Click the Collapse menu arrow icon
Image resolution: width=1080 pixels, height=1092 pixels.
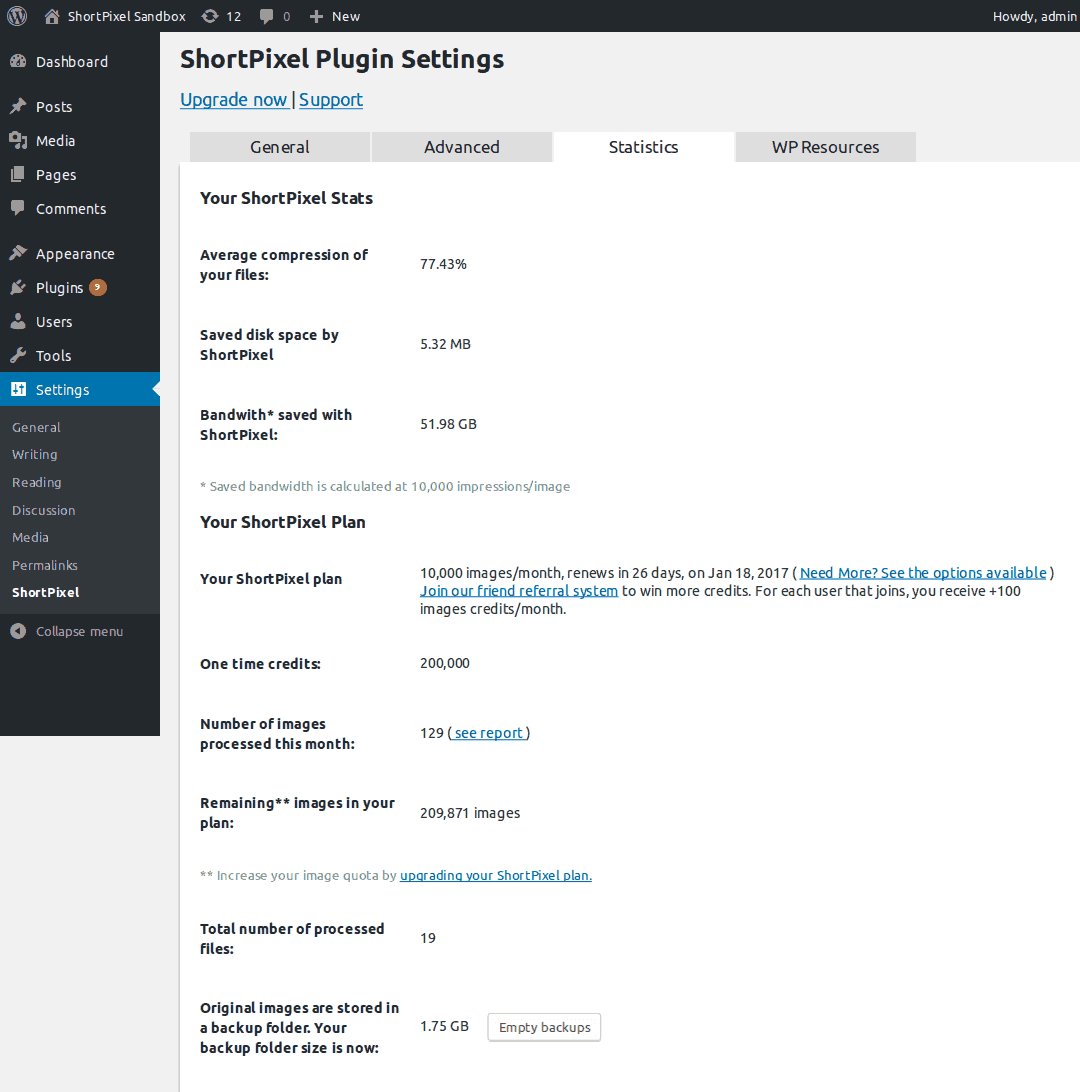[18, 631]
